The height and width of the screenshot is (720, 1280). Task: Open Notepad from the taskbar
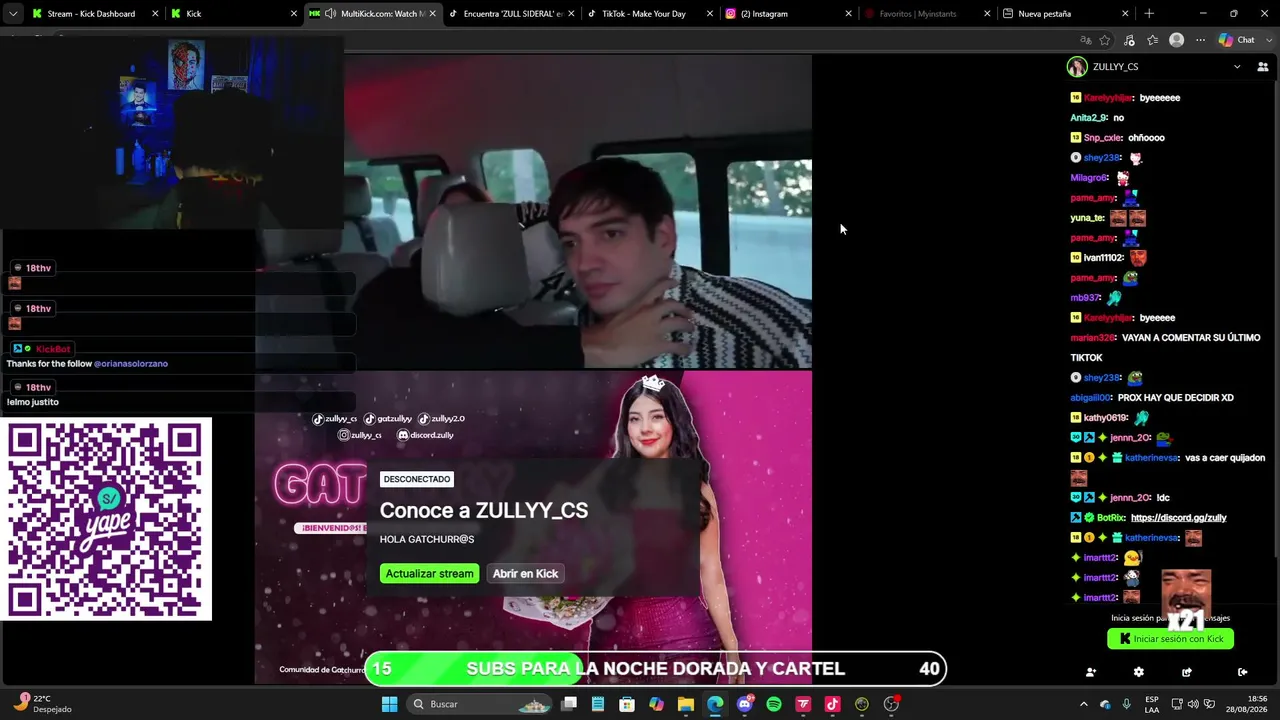[598, 704]
